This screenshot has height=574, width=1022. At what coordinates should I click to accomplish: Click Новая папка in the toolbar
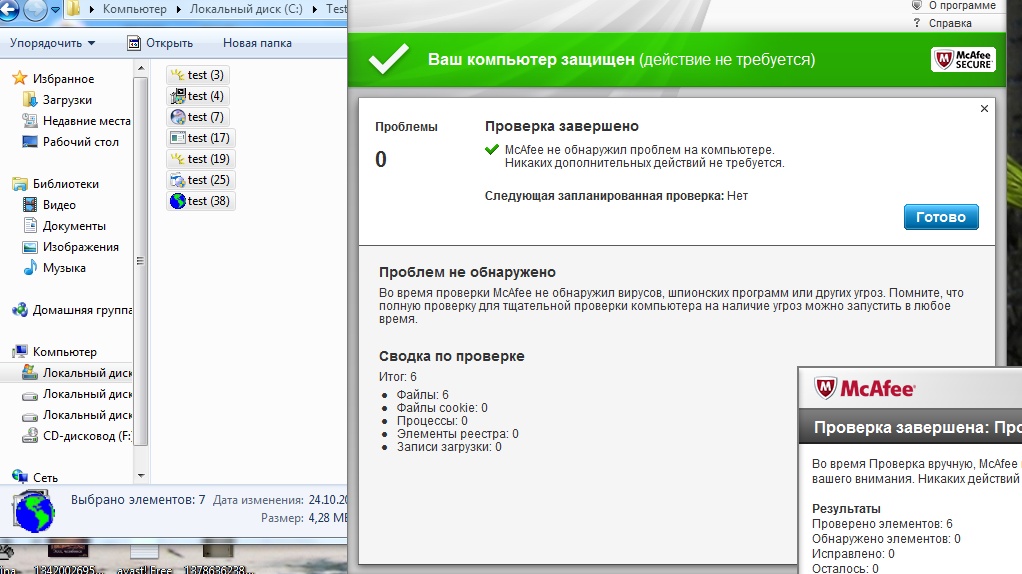[257, 43]
